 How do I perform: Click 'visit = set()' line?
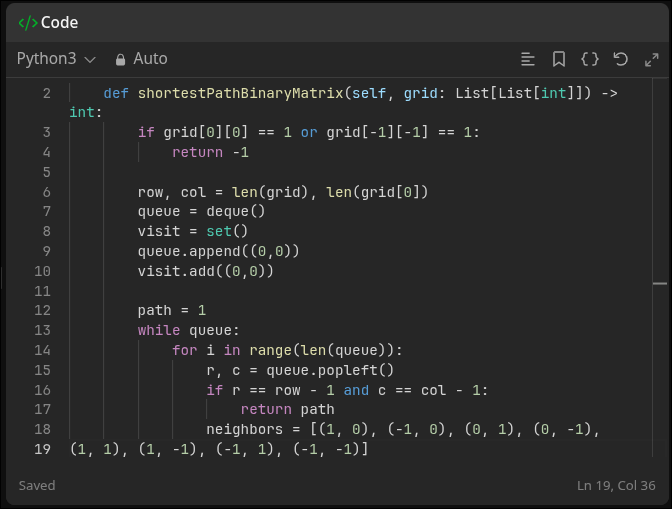click(193, 231)
